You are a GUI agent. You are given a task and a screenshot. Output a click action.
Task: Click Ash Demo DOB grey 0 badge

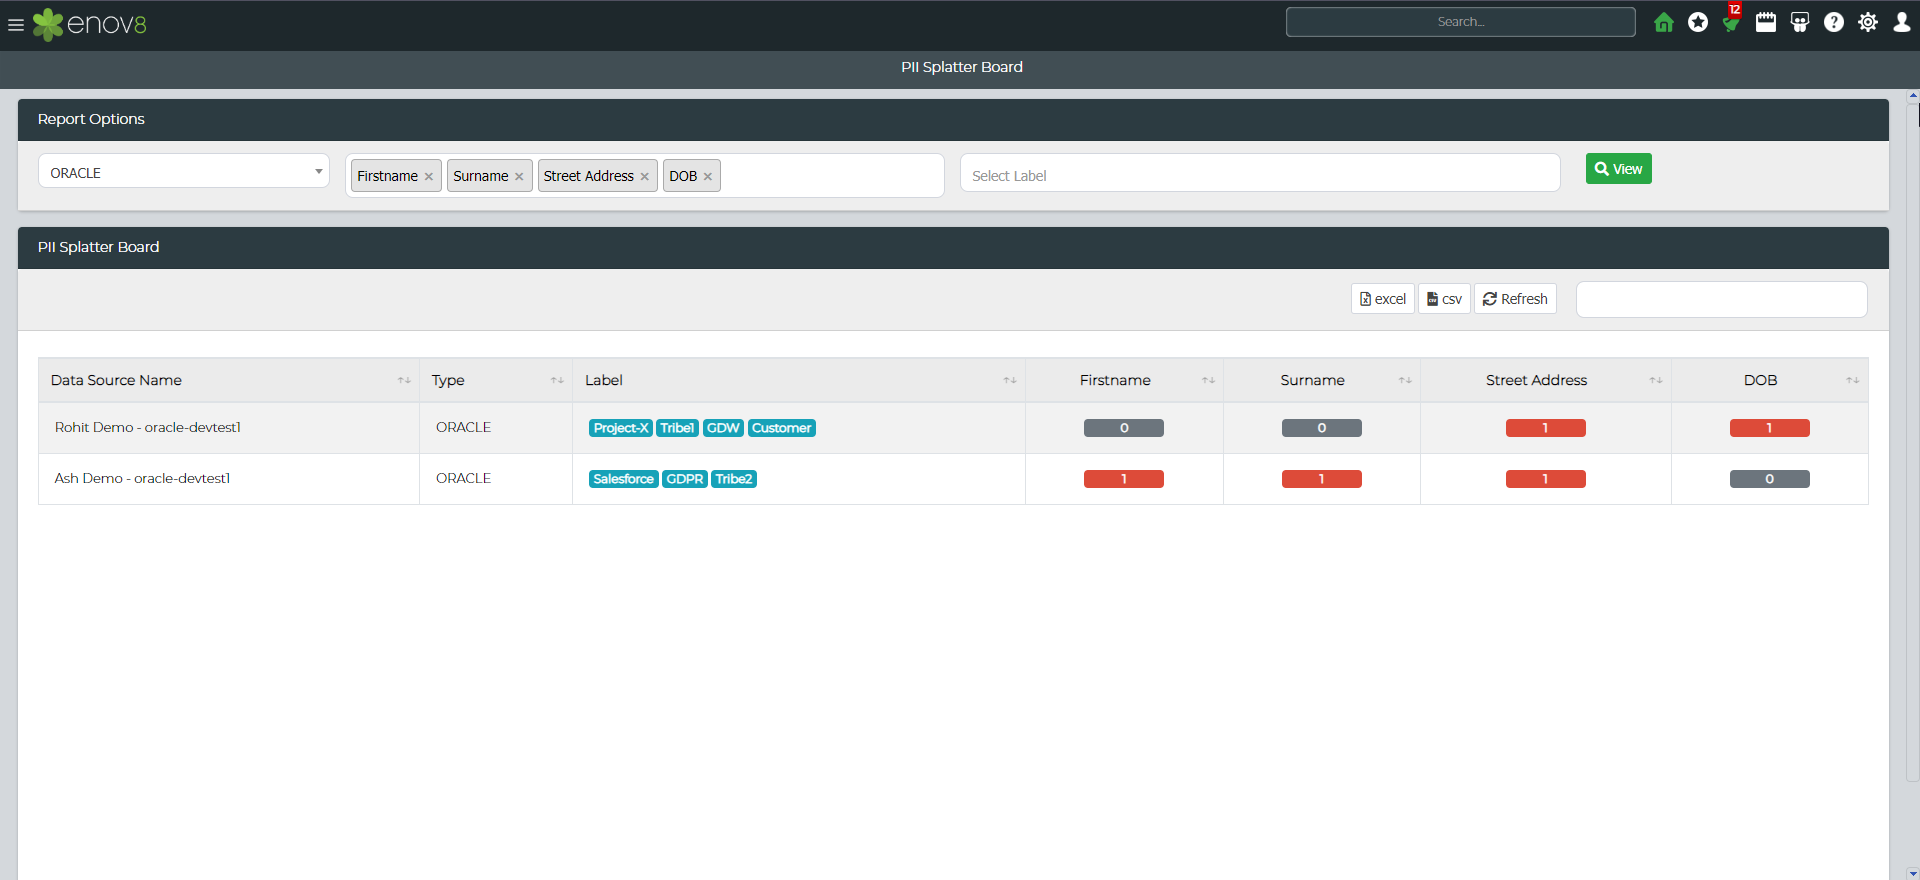1770,479
